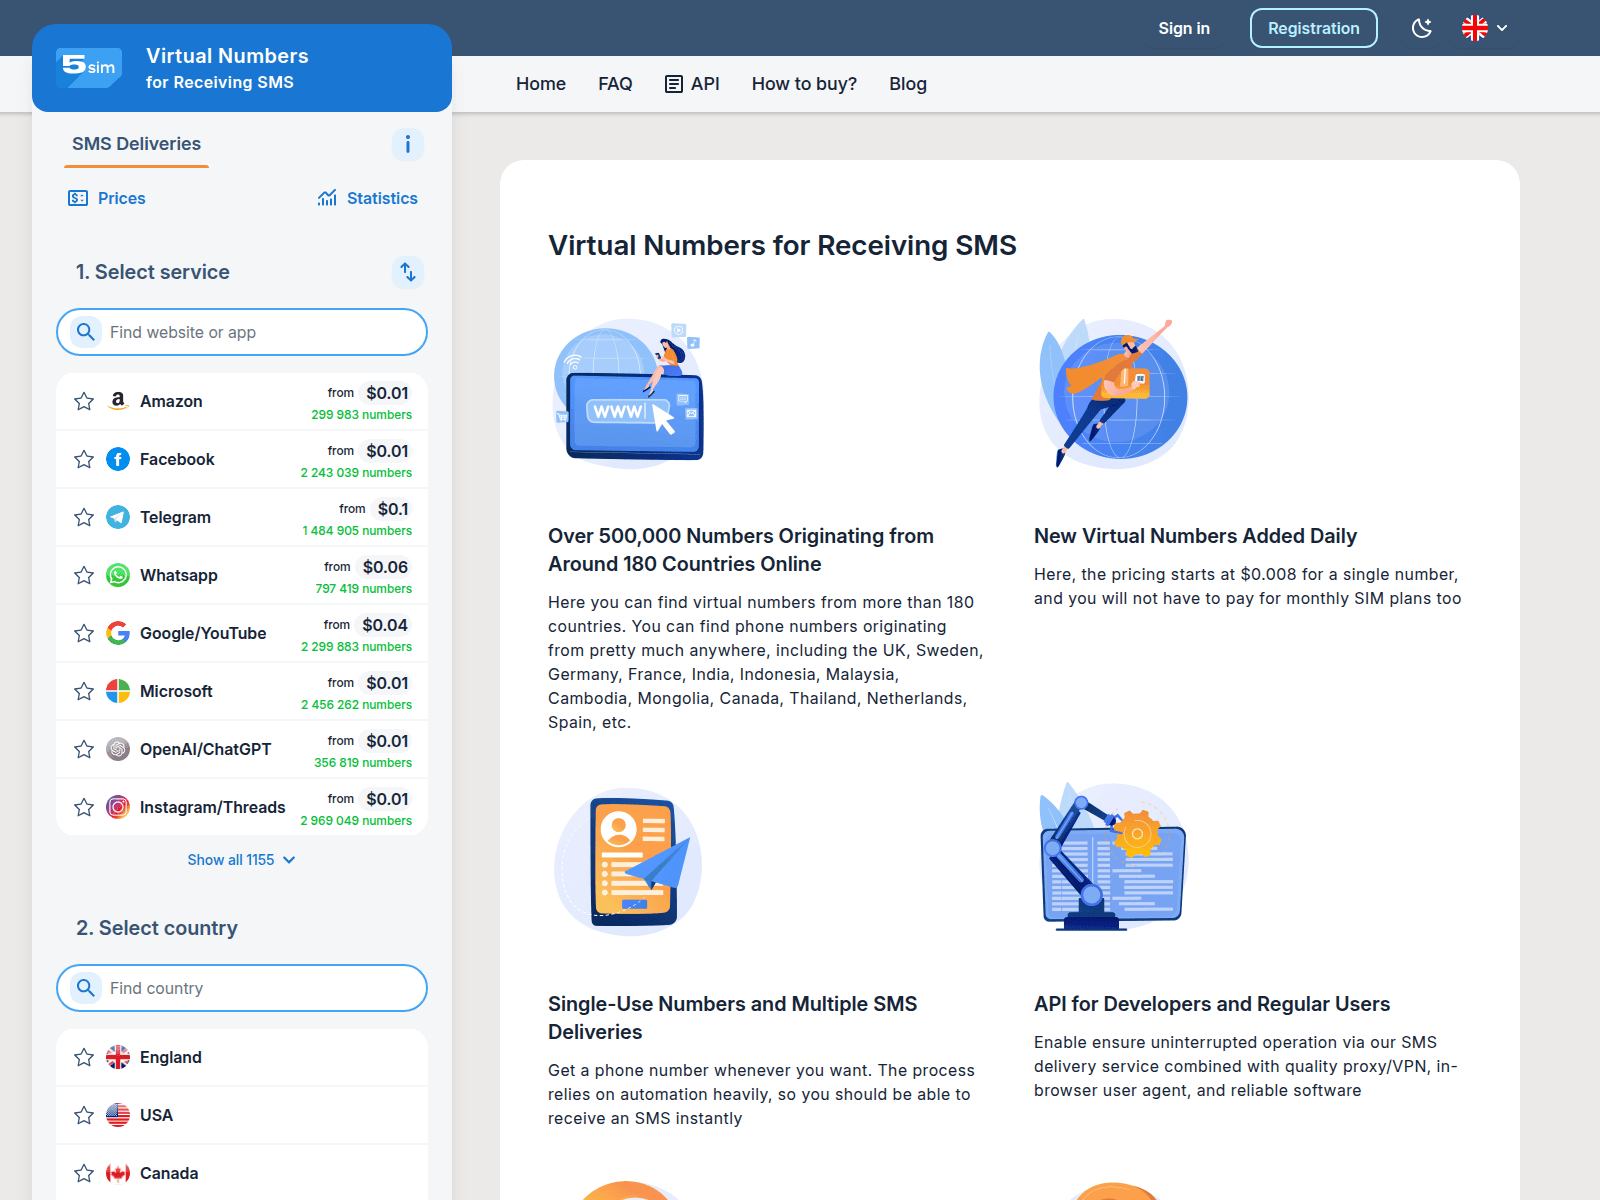This screenshot has height=1200, width=1600.
Task: Click the Sign in link
Action: (1184, 28)
